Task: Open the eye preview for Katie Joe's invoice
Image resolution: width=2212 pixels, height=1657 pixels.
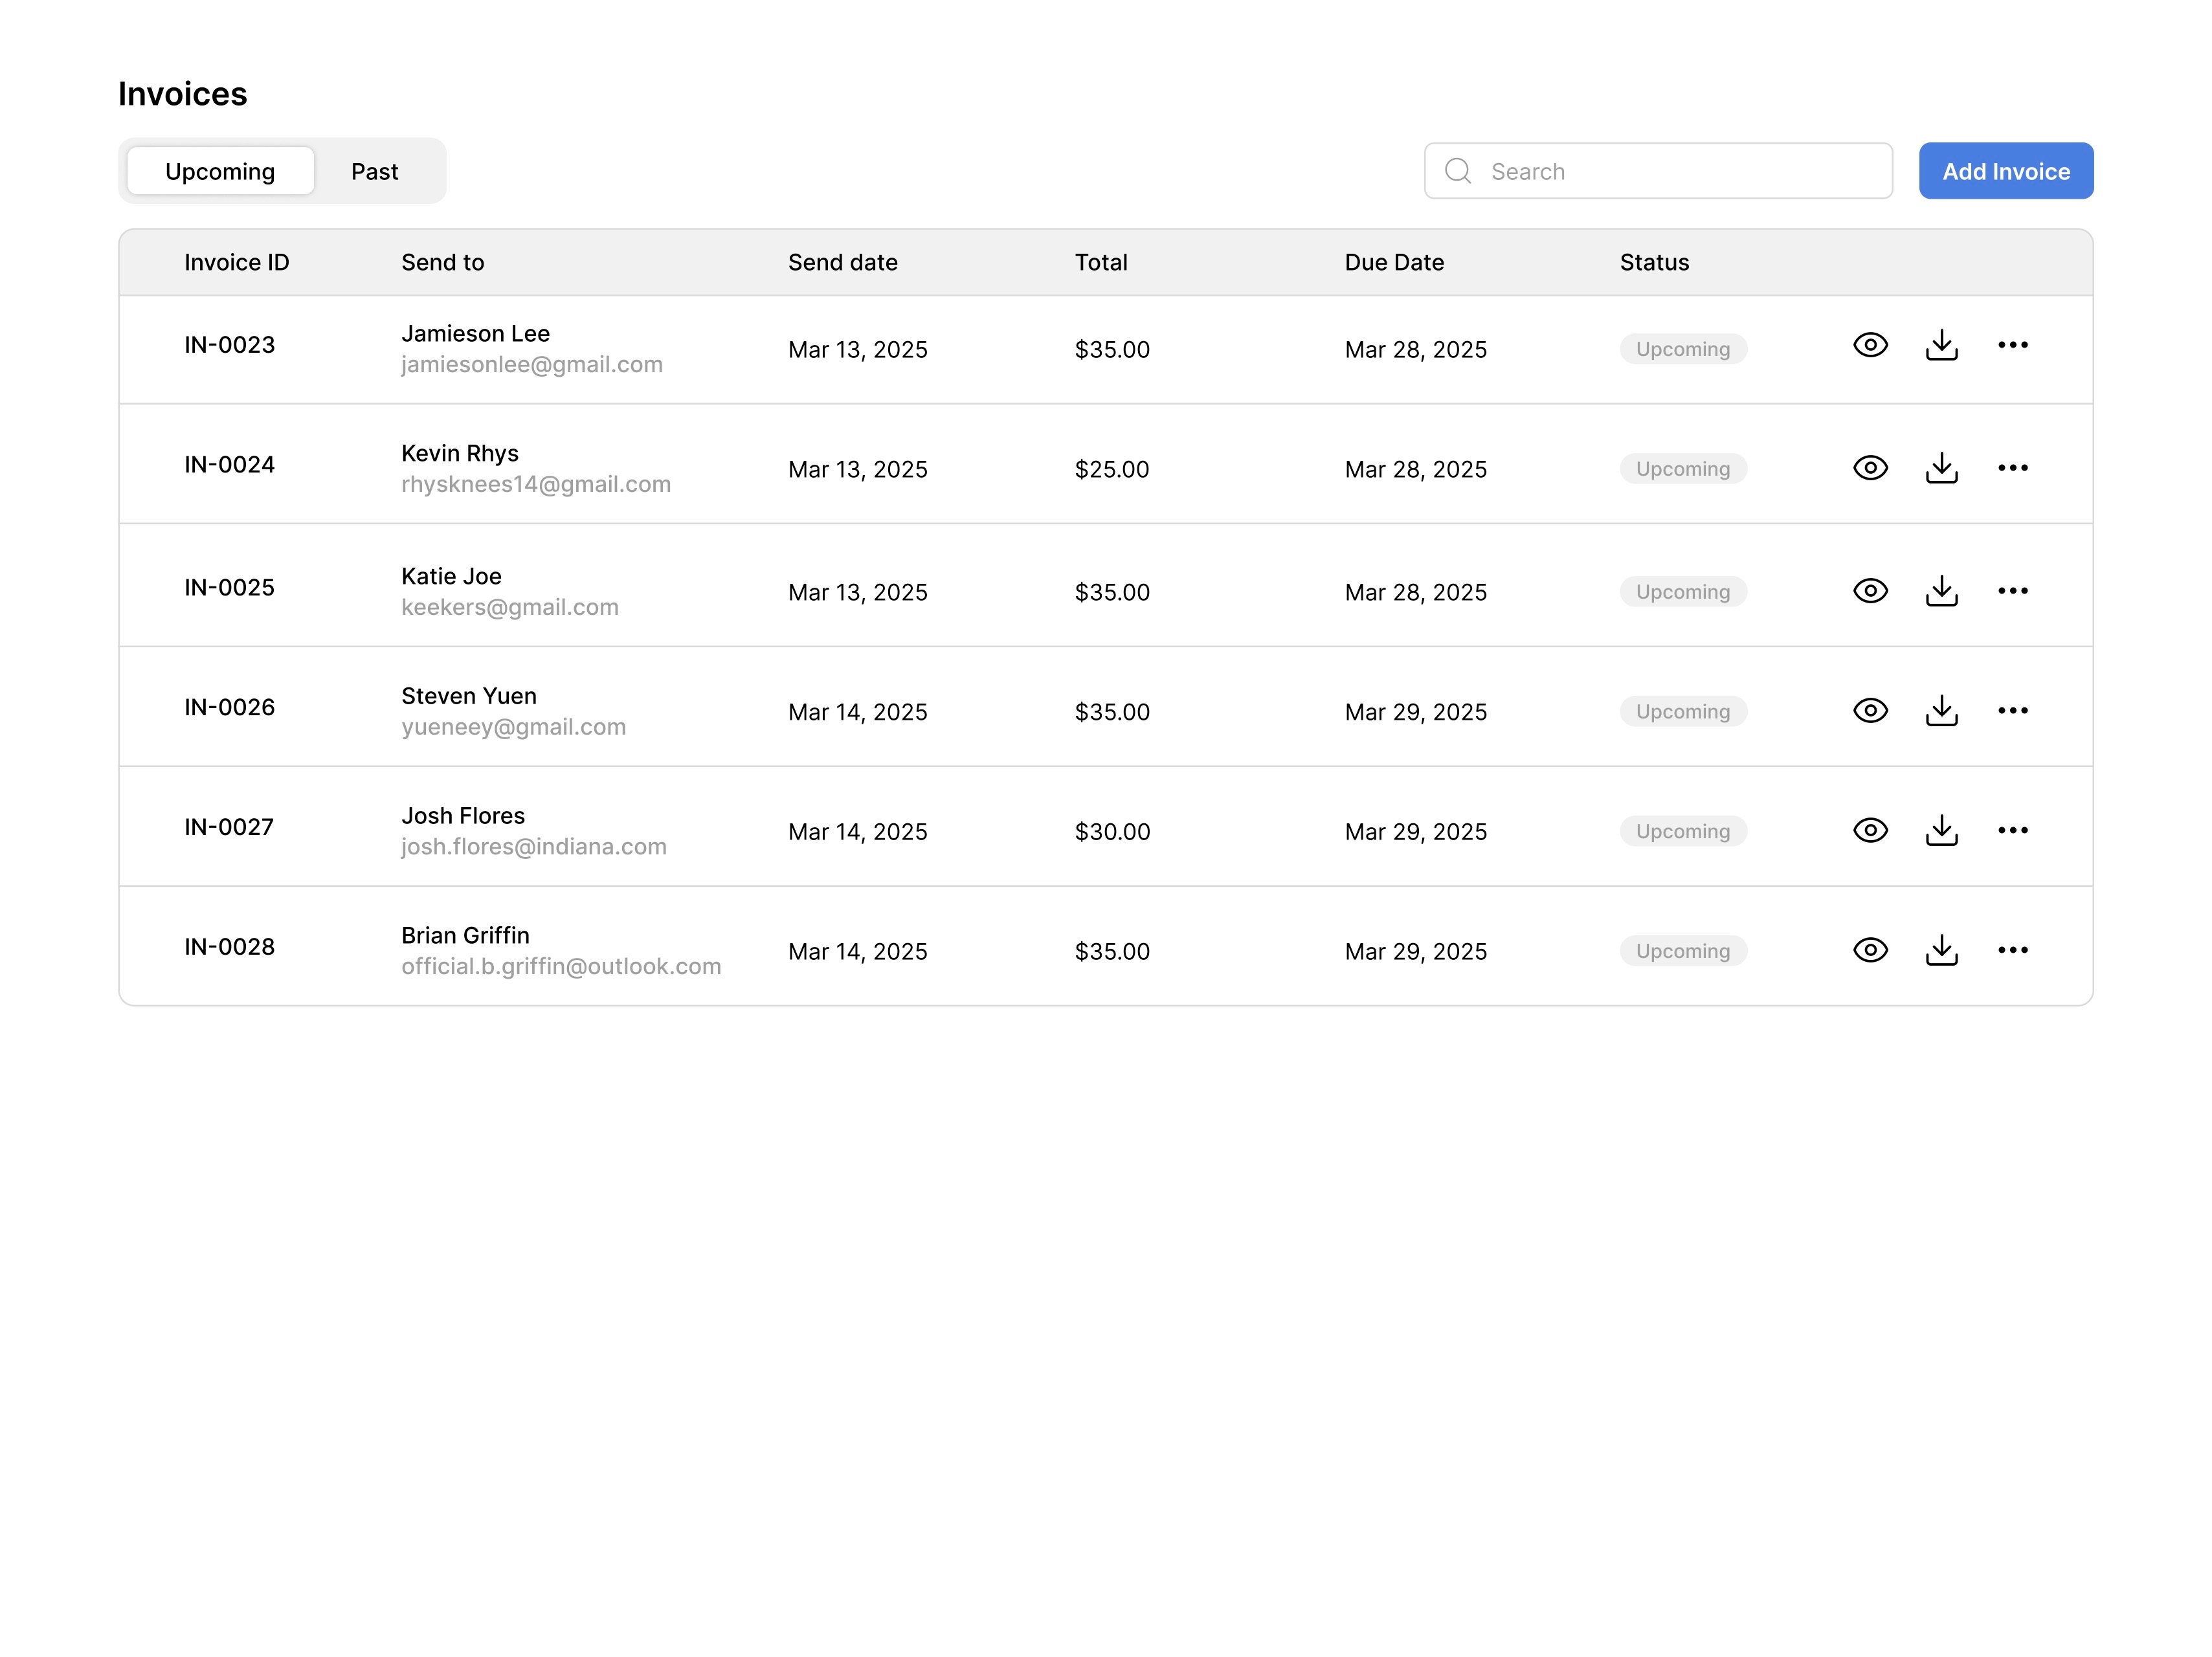Action: [x=1870, y=590]
